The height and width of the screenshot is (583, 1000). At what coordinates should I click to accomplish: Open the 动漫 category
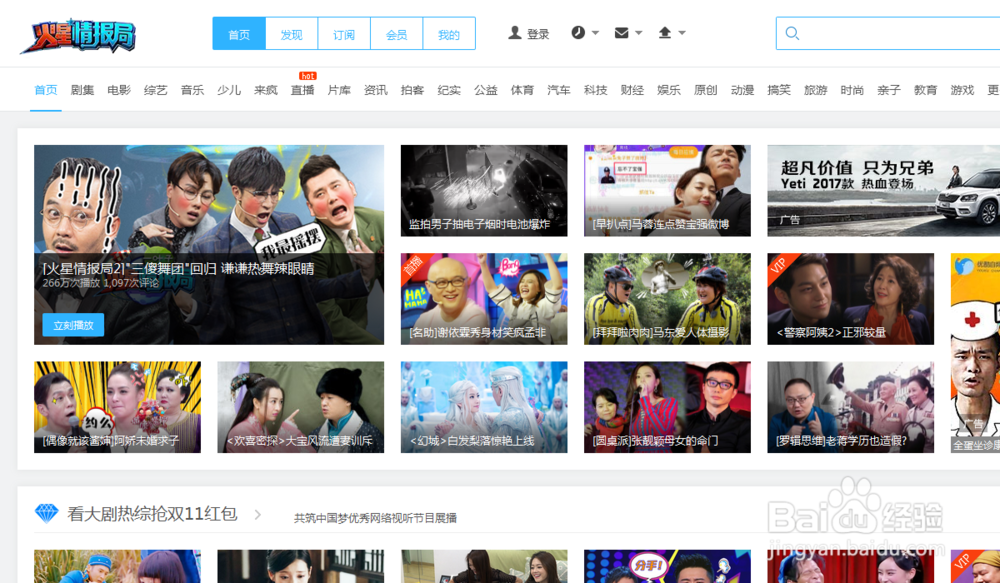tap(742, 90)
